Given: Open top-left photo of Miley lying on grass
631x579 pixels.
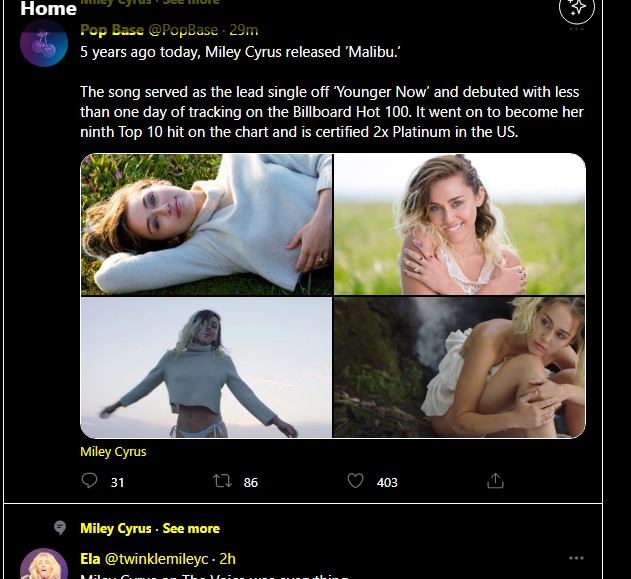Looking at the screenshot, I should coord(206,225).
